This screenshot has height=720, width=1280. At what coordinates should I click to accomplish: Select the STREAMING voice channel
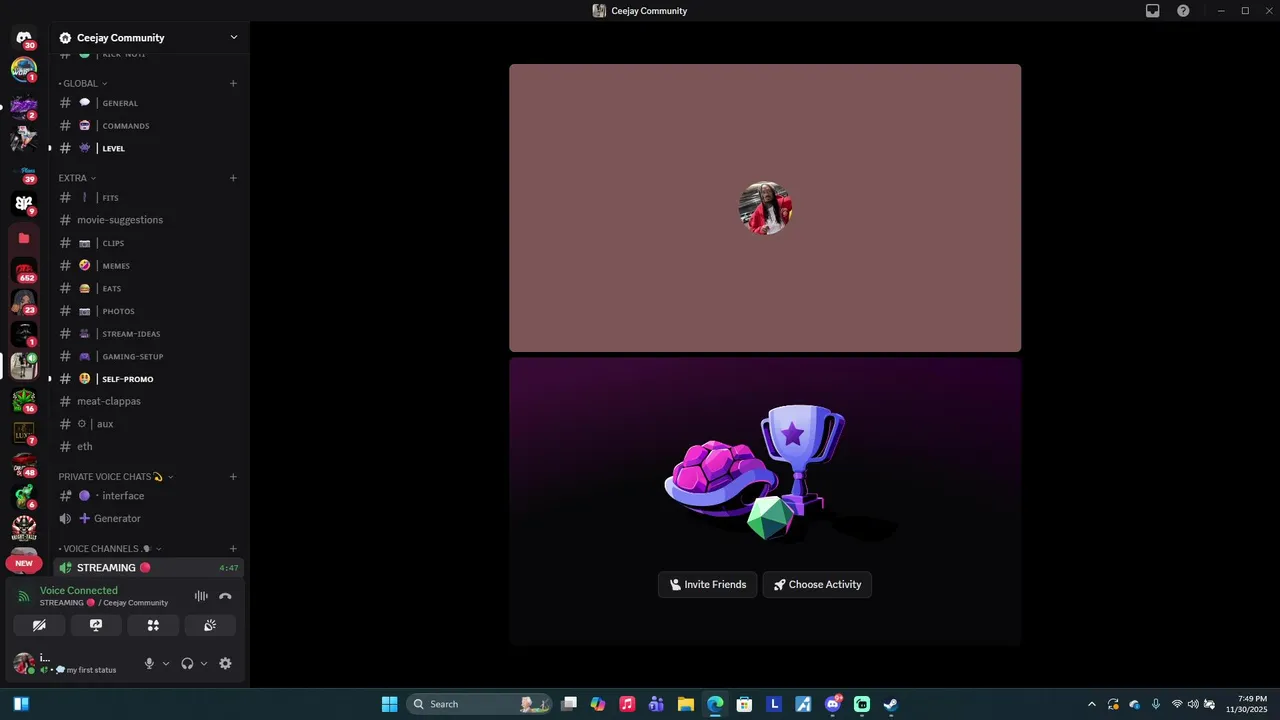[x=149, y=567]
